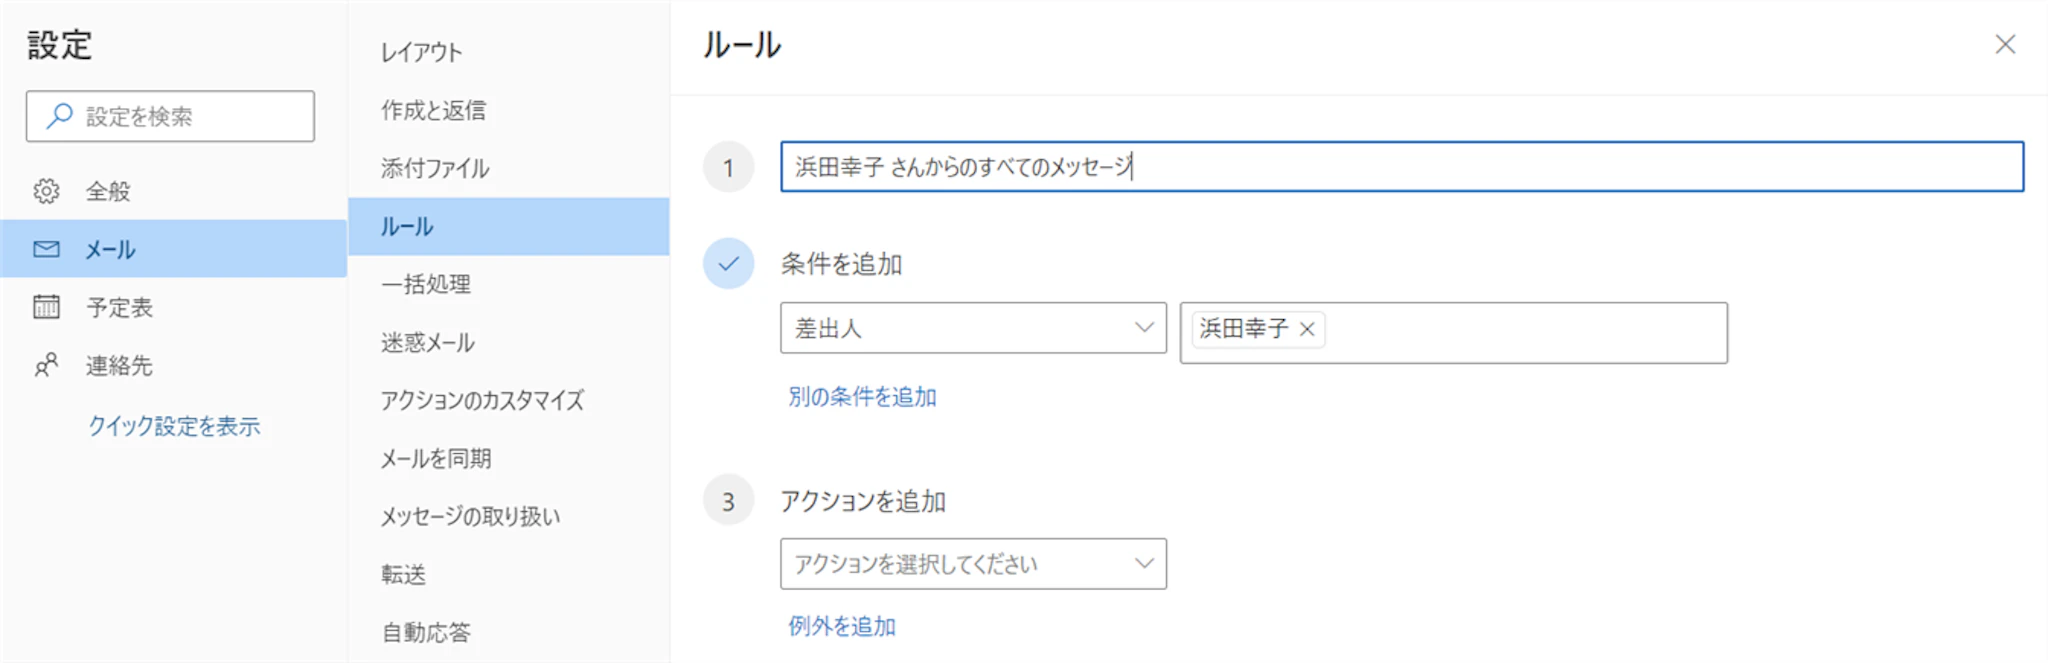This screenshot has height=663, width=2048.
Task: Click the people icon for 連絡先
Action: (46, 365)
